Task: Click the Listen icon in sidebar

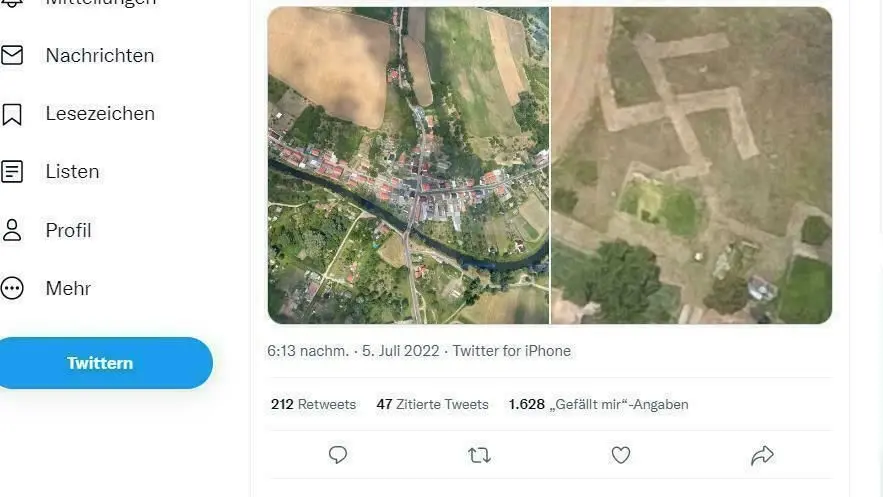Action: pos(12,172)
